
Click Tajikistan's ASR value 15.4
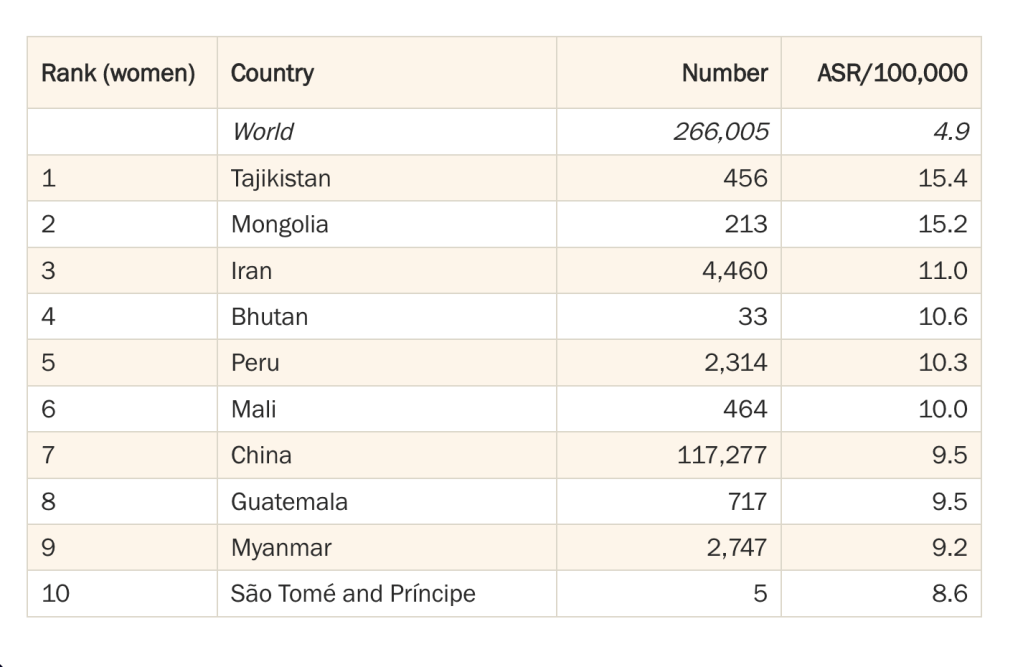(943, 178)
